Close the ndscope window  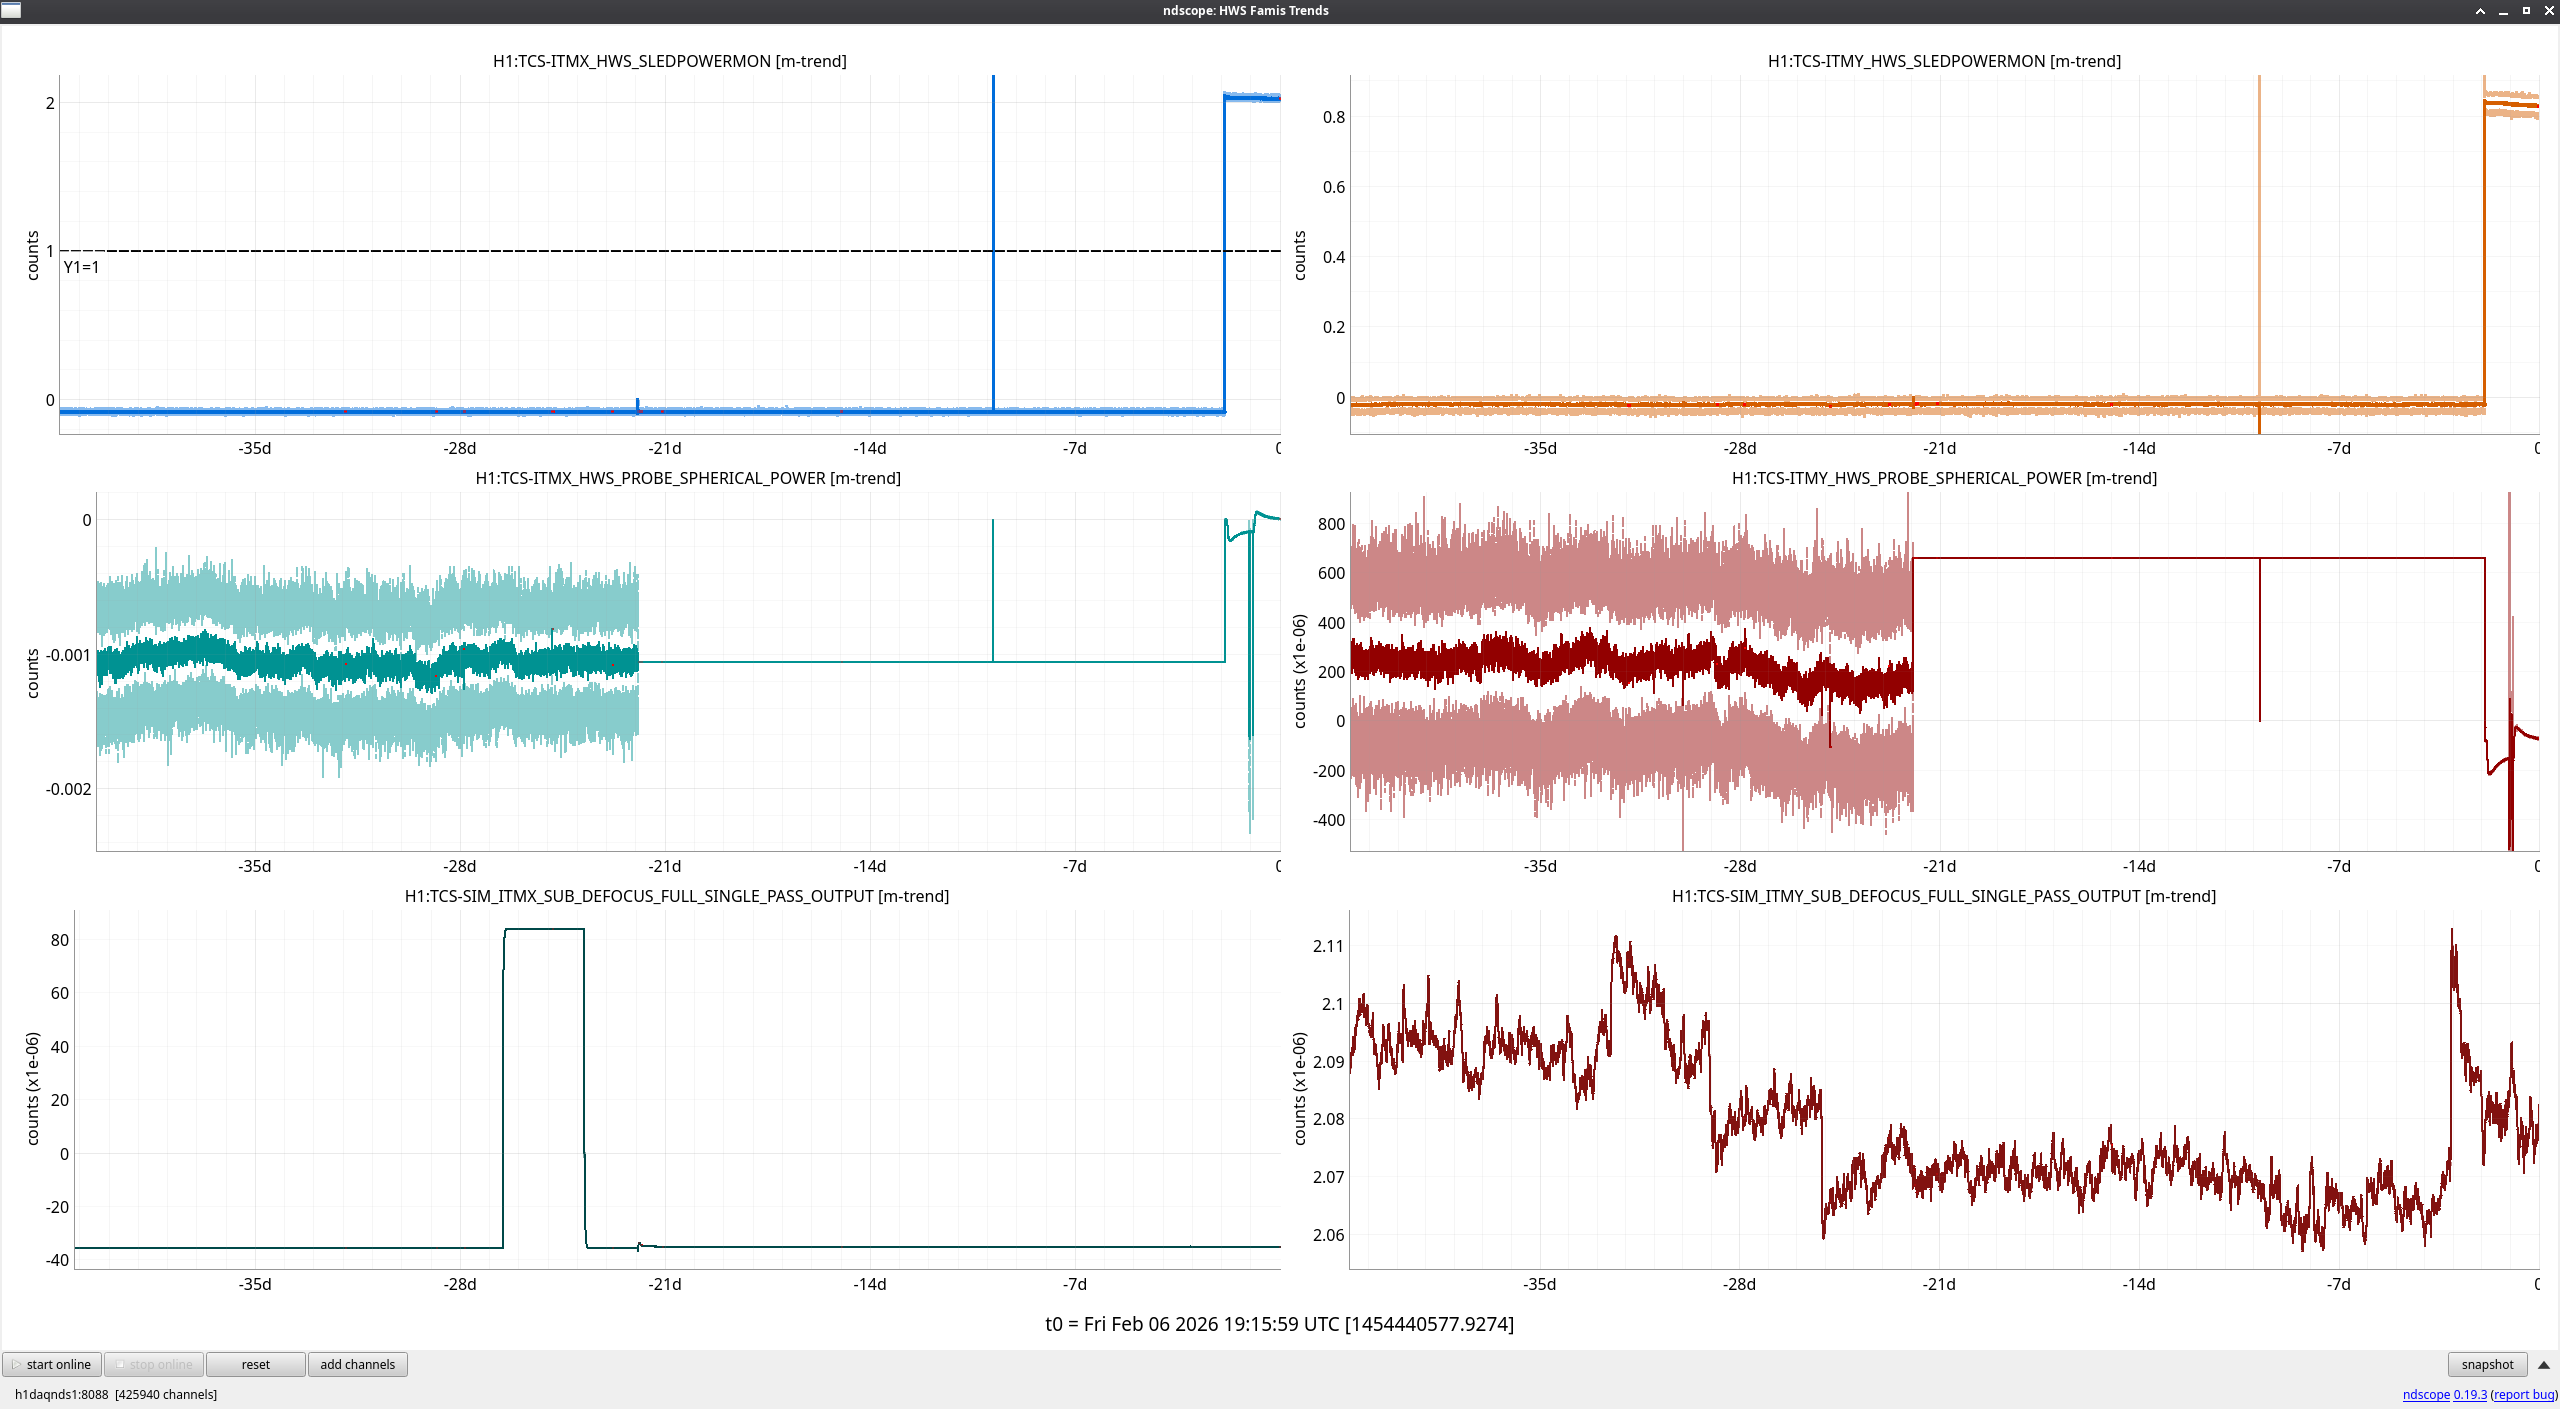(2548, 11)
